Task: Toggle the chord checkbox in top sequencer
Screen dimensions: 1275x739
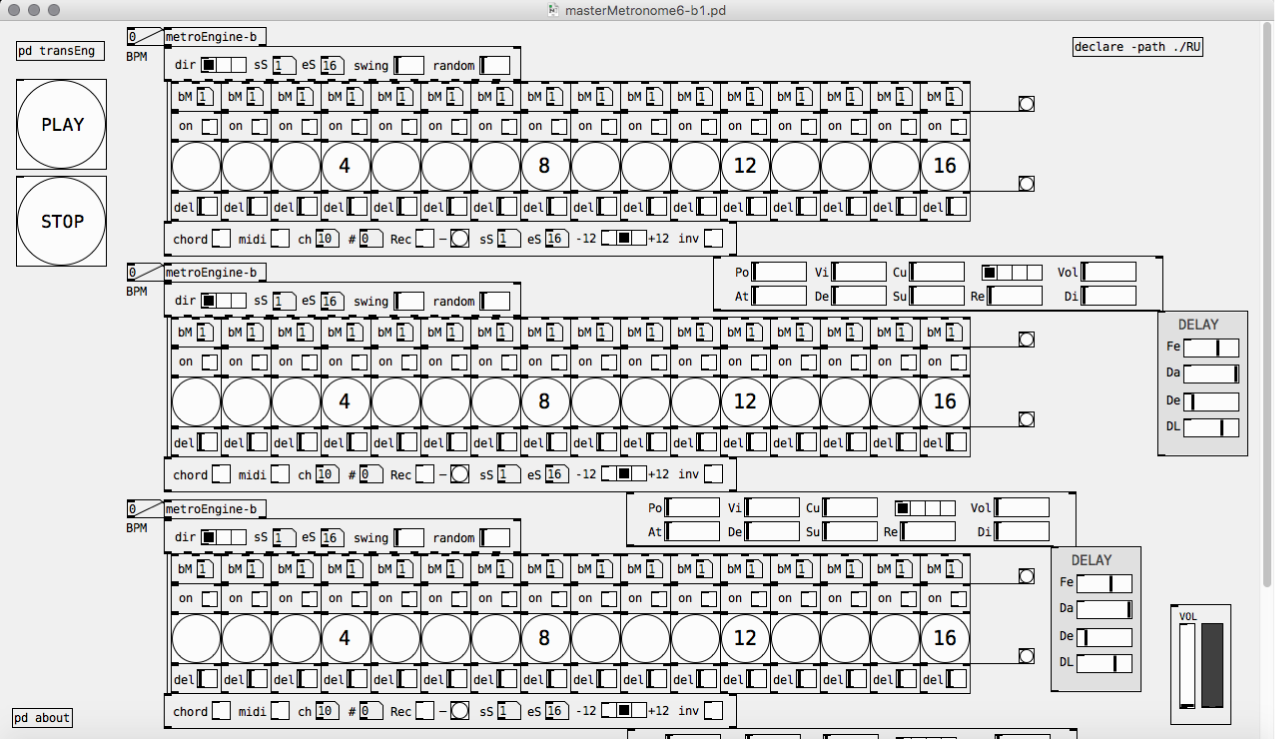Action: [221, 239]
